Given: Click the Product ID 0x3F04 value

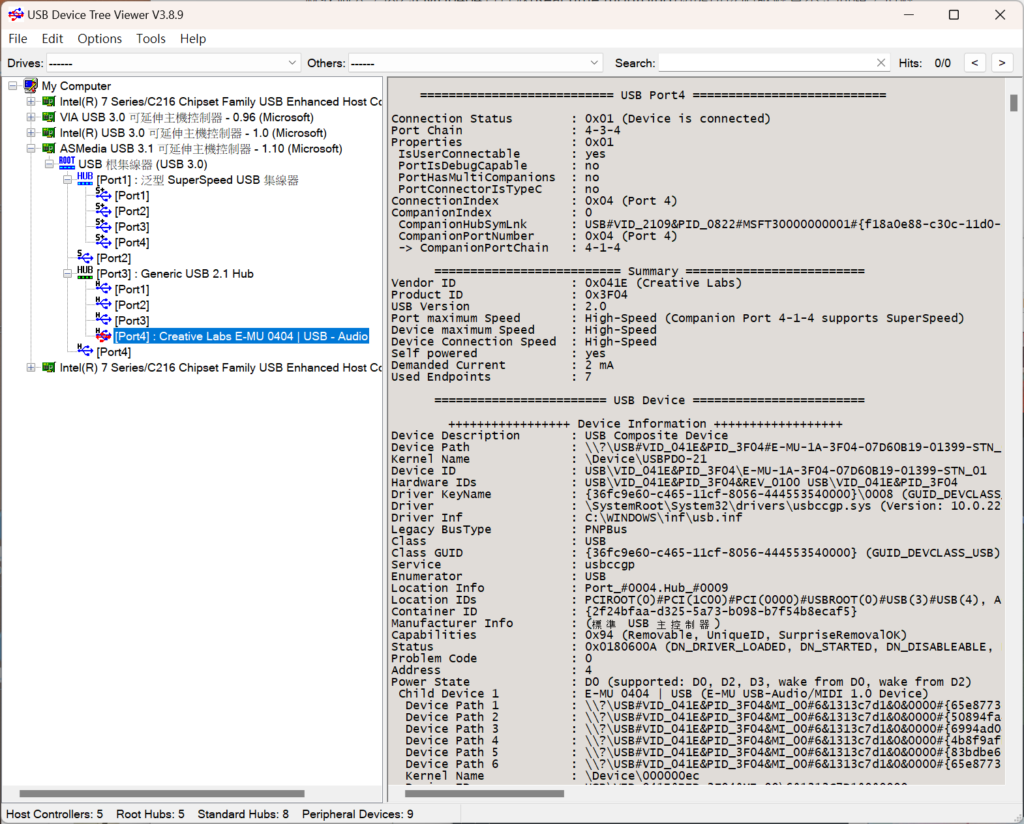Looking at the screenshot, I should tap(606, 294).
